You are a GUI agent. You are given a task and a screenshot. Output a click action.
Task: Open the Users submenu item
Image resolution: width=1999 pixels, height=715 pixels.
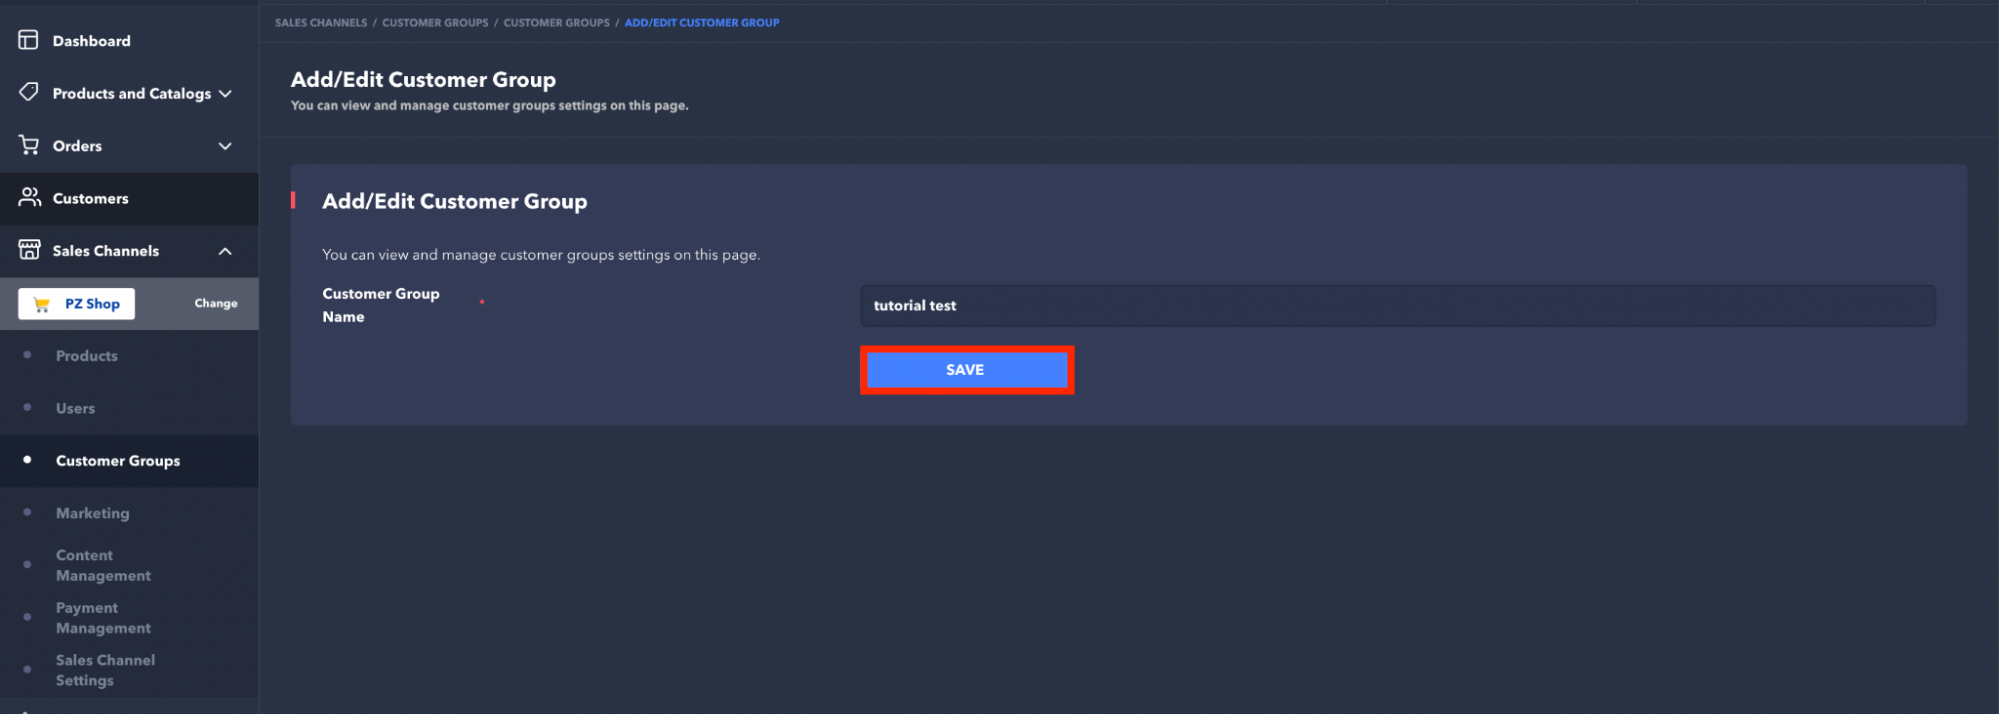point(76,408)
